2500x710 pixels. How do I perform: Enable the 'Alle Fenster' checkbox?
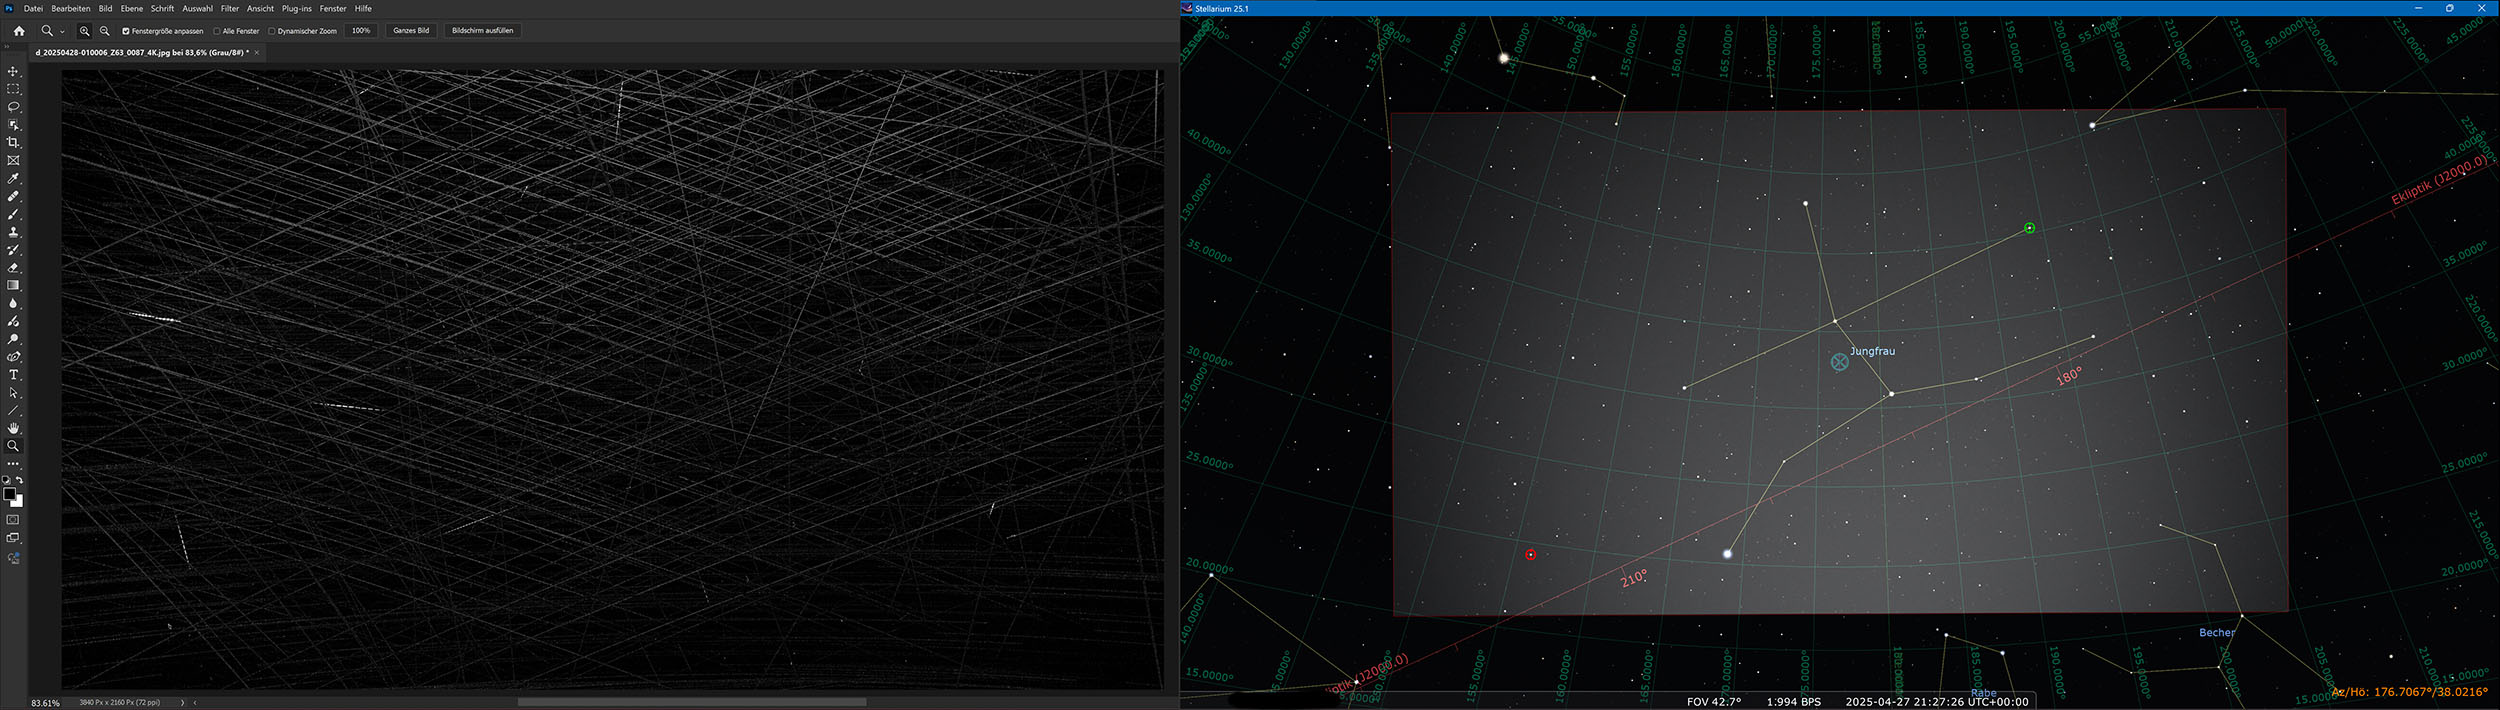pos(217,31)
